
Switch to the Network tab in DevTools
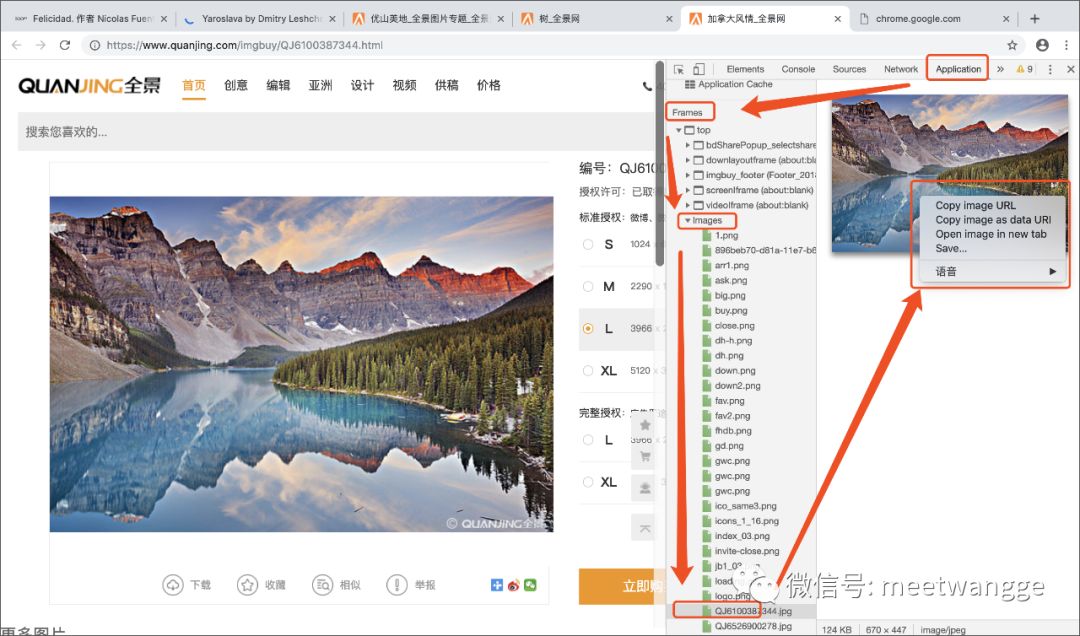[x=900, y=69]
